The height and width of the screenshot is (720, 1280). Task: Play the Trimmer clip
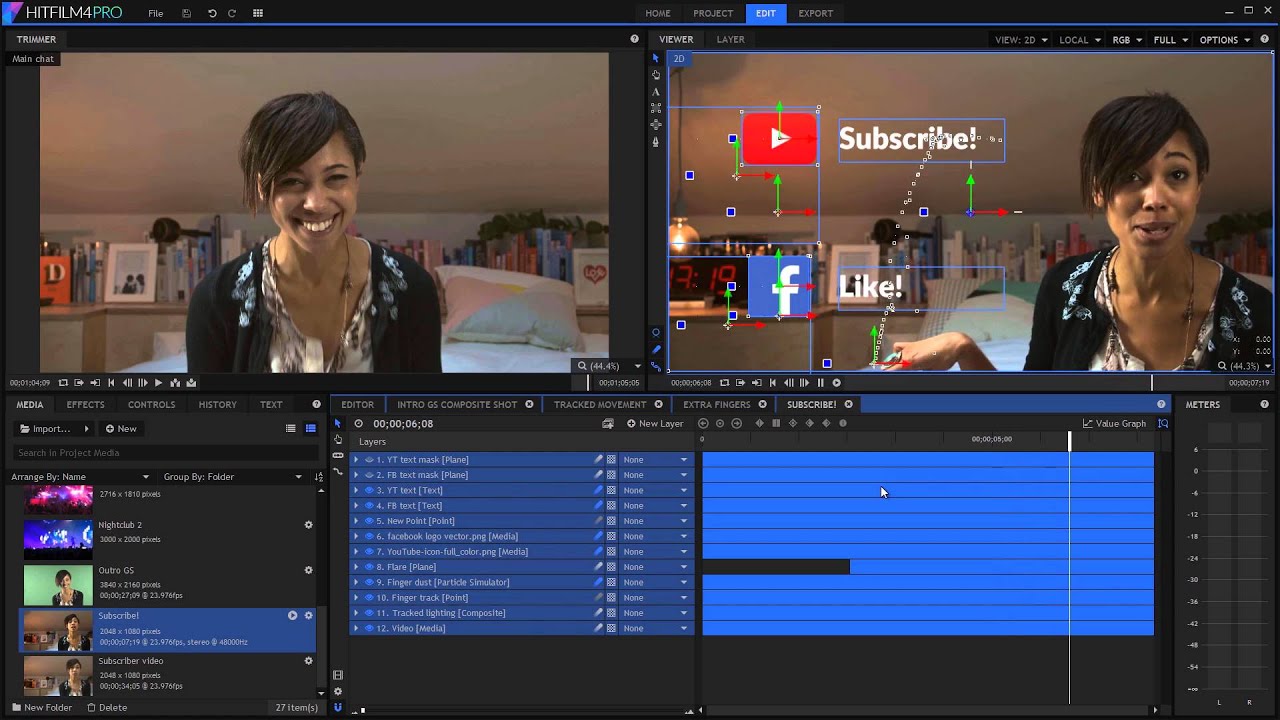(x=158, y=383)
